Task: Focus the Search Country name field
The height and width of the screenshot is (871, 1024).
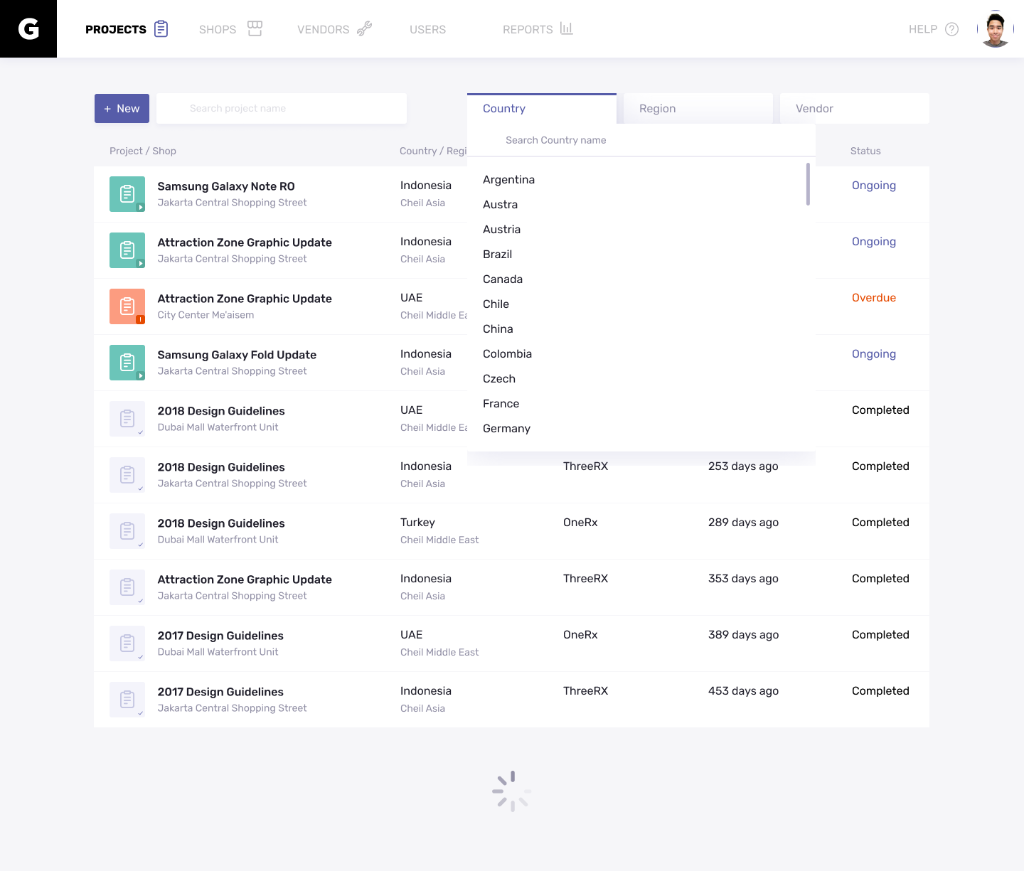Action: (x=641, y=140)
